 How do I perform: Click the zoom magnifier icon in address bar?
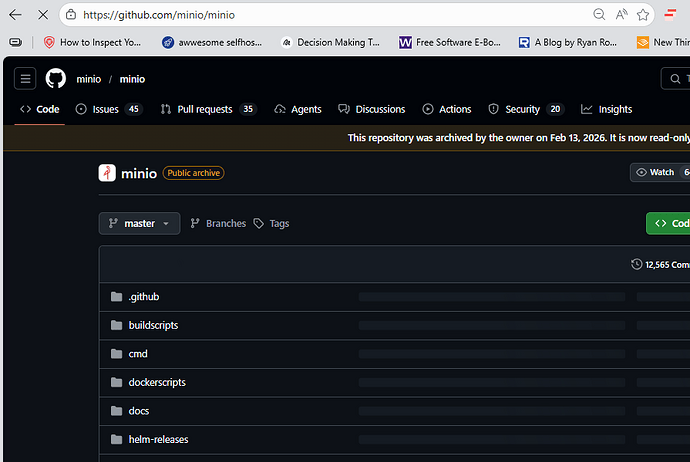pos(599,15)
